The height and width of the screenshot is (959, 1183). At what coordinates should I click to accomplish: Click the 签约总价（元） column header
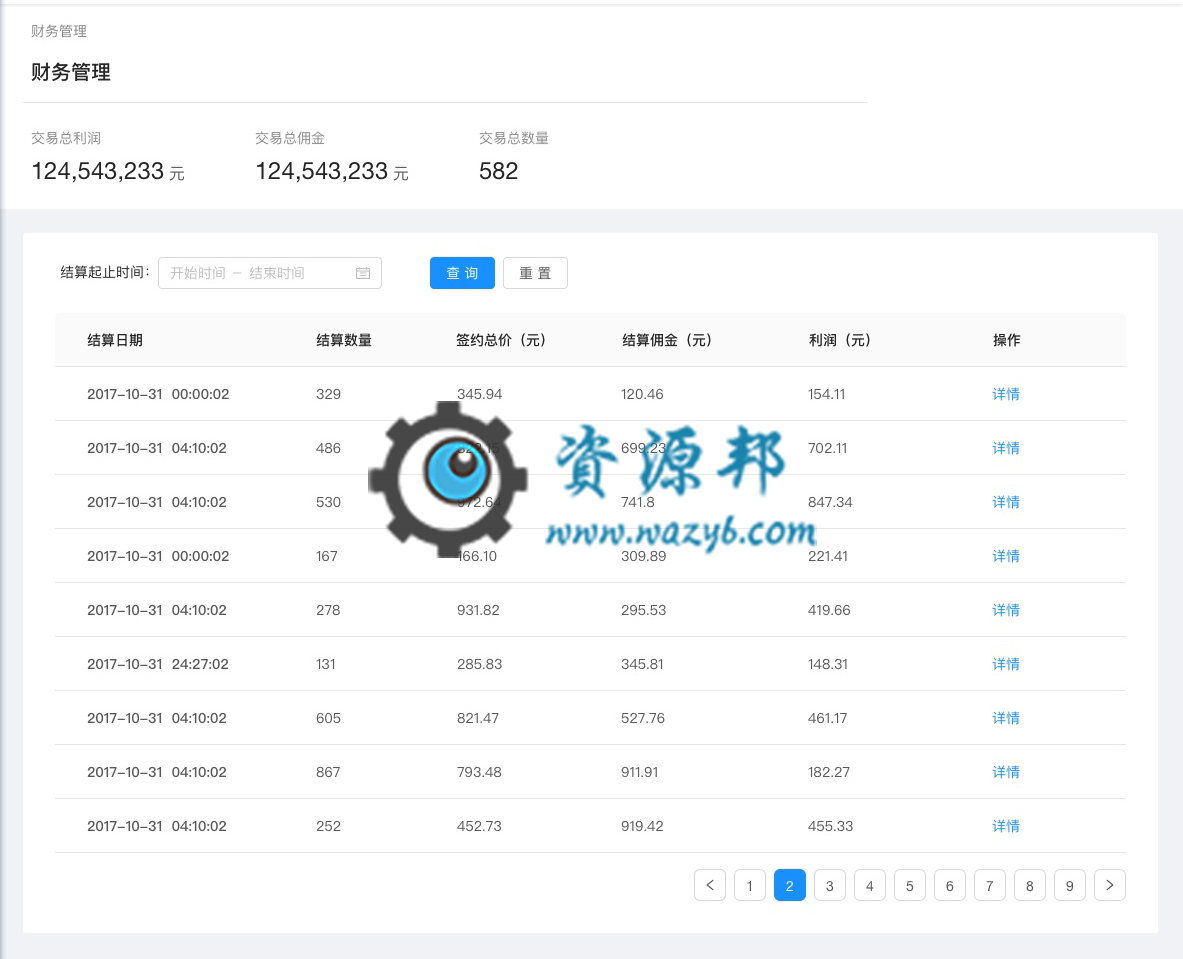pos(502,340)
